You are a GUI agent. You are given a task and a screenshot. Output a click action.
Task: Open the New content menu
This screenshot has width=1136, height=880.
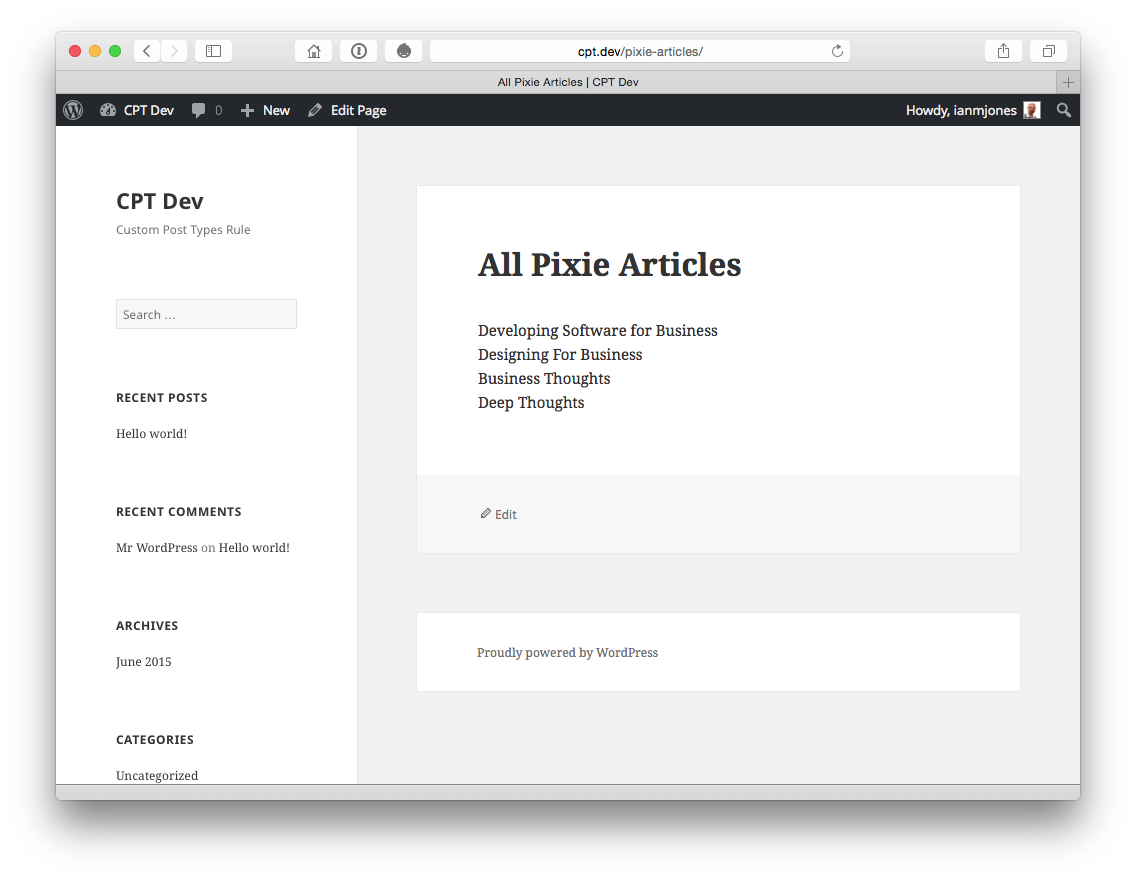265,110
